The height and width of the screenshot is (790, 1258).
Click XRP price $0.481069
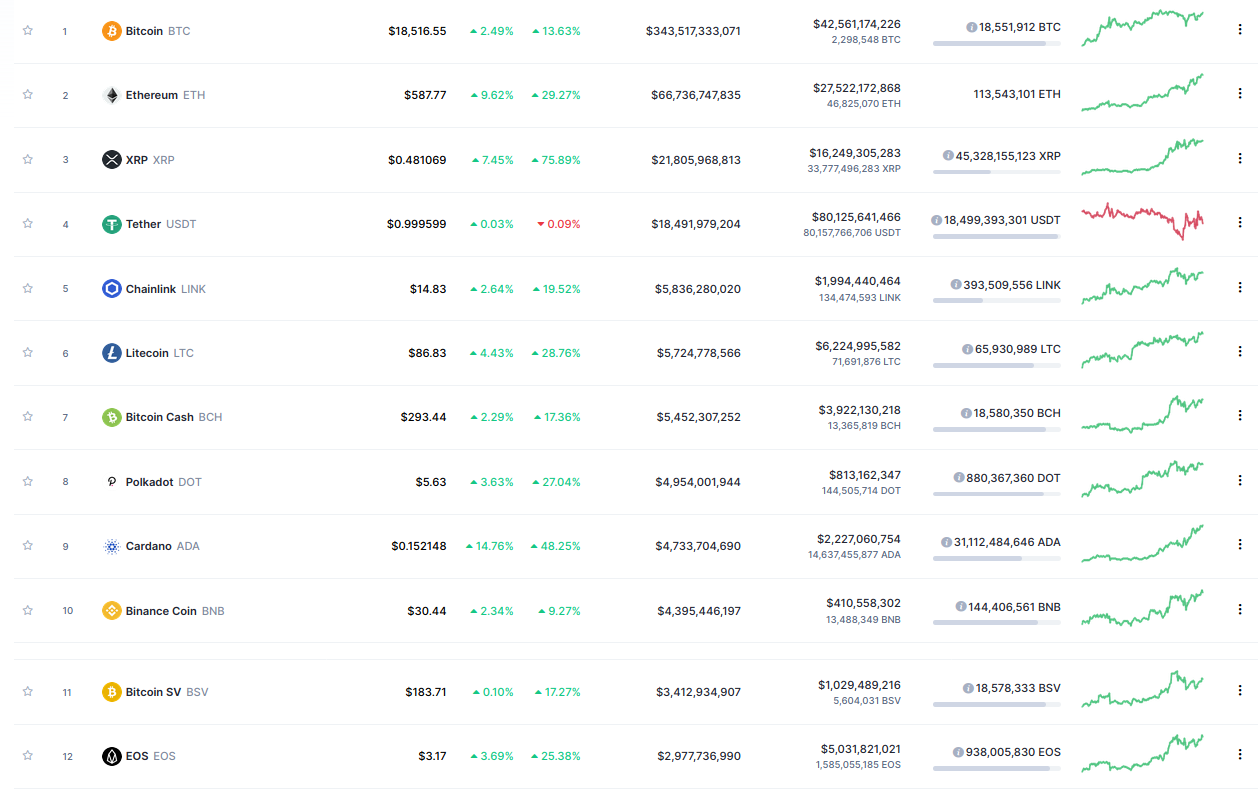[417, 160]
